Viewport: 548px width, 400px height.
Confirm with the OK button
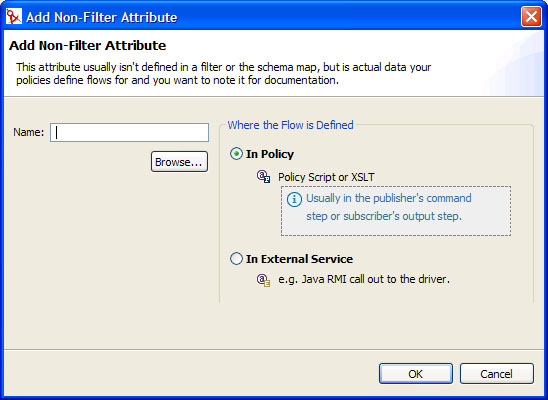416,373
